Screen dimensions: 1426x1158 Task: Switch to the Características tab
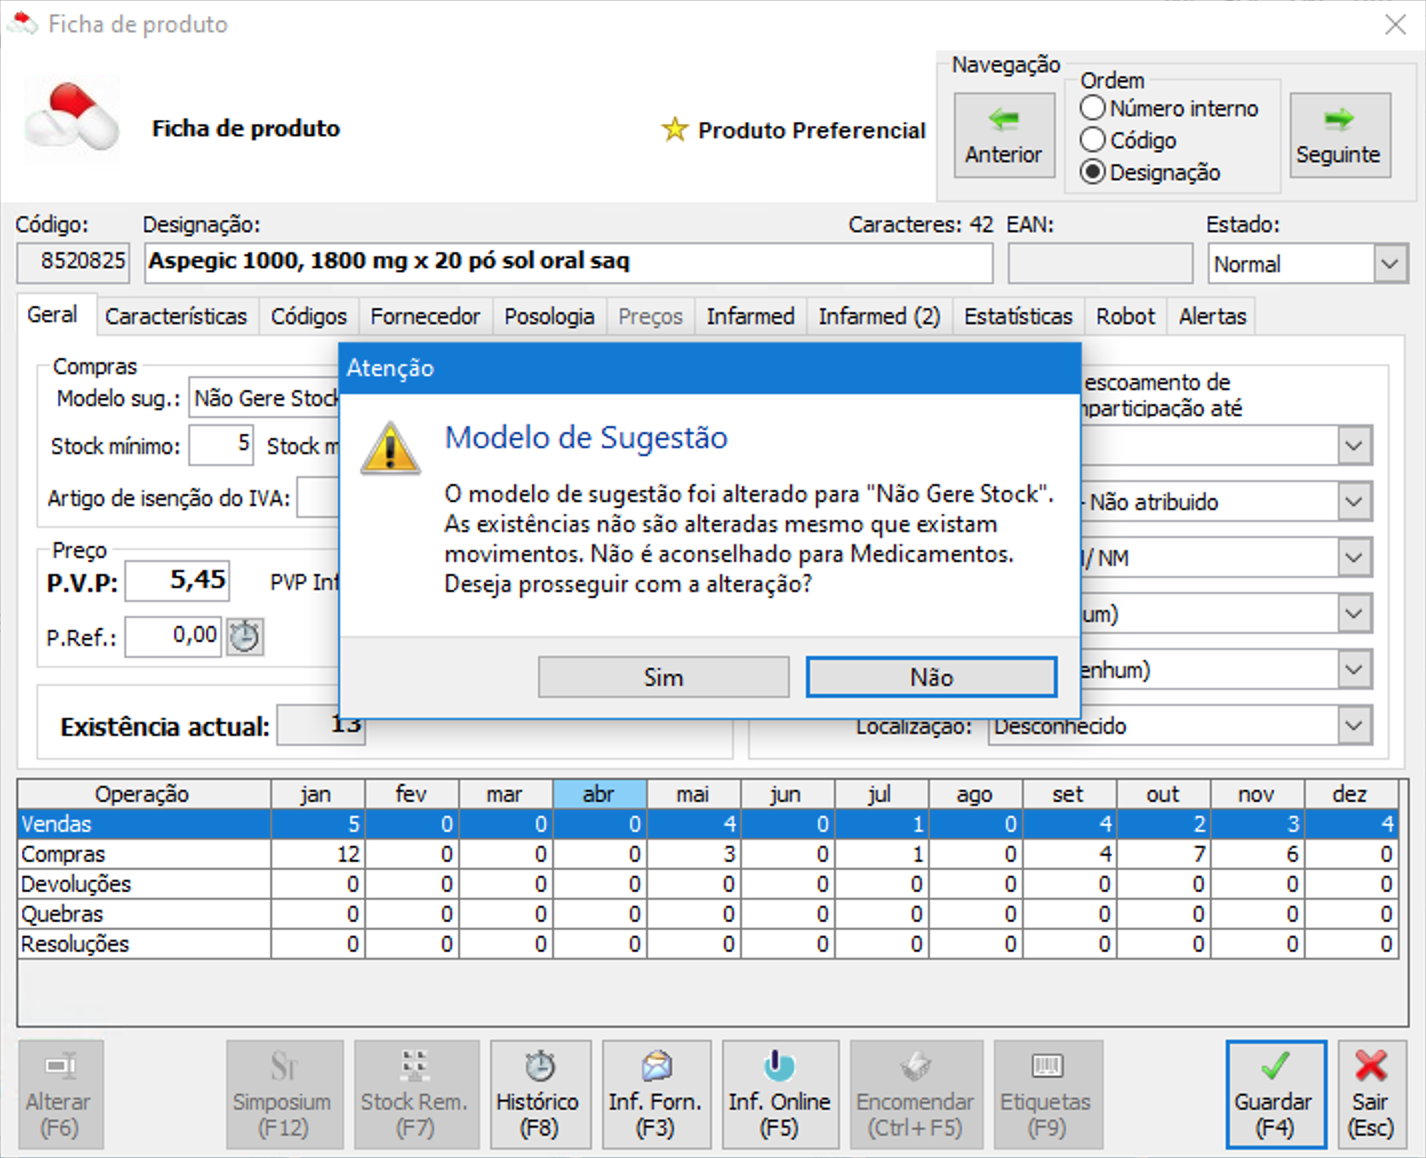tap(176, 316)
